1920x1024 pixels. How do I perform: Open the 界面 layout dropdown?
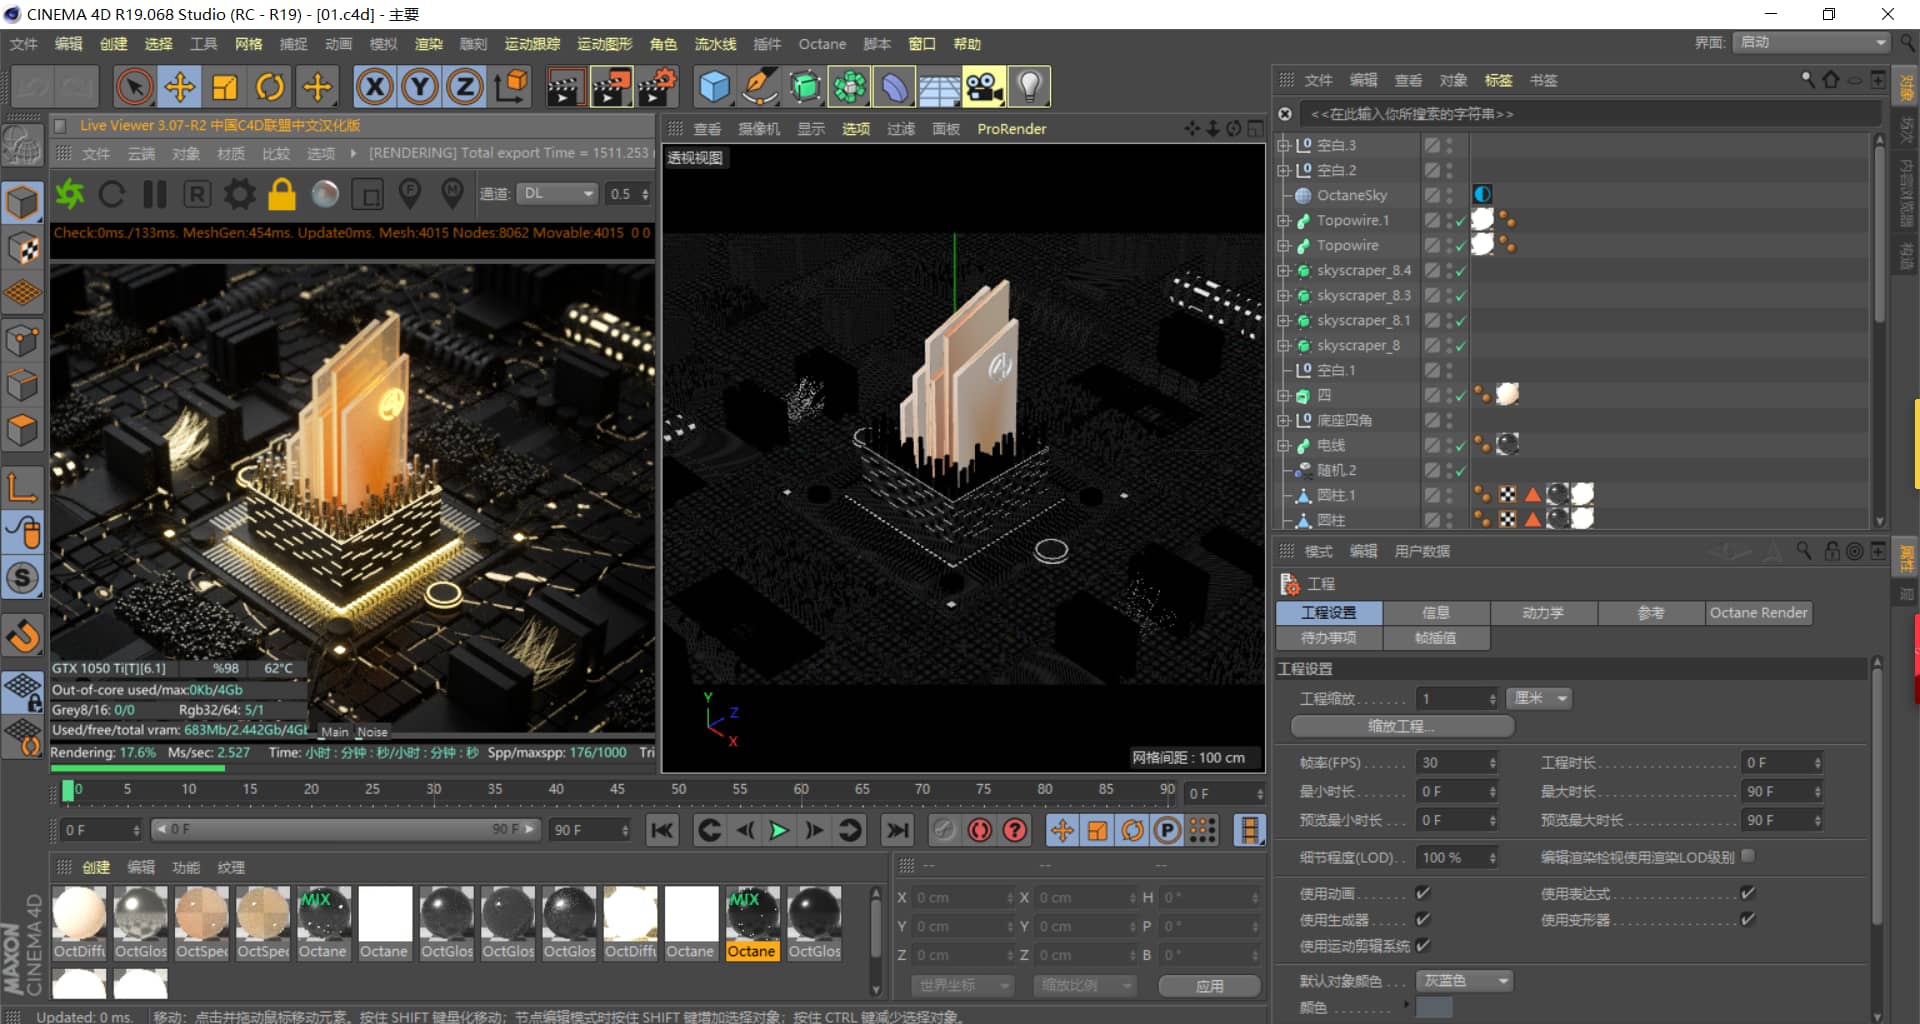tap(1811, 43)
